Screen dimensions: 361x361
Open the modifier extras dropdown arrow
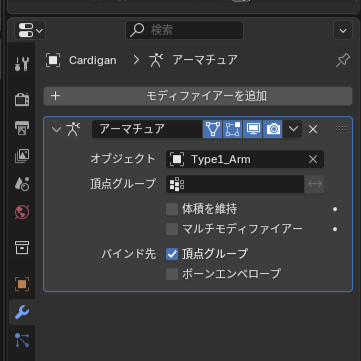[x=293, y=129]
